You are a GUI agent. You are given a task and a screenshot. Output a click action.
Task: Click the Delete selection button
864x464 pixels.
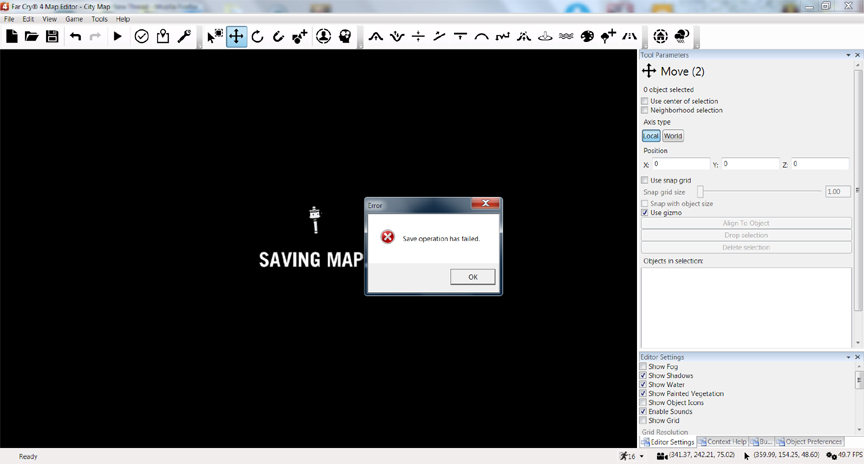(746, 247)
